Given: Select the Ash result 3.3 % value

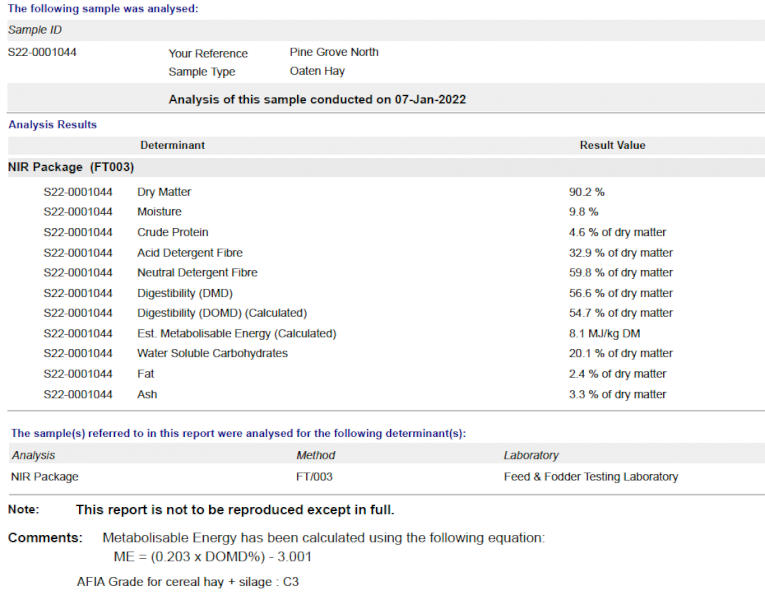Looking at the screenshot, I should [x=617, y=394].
